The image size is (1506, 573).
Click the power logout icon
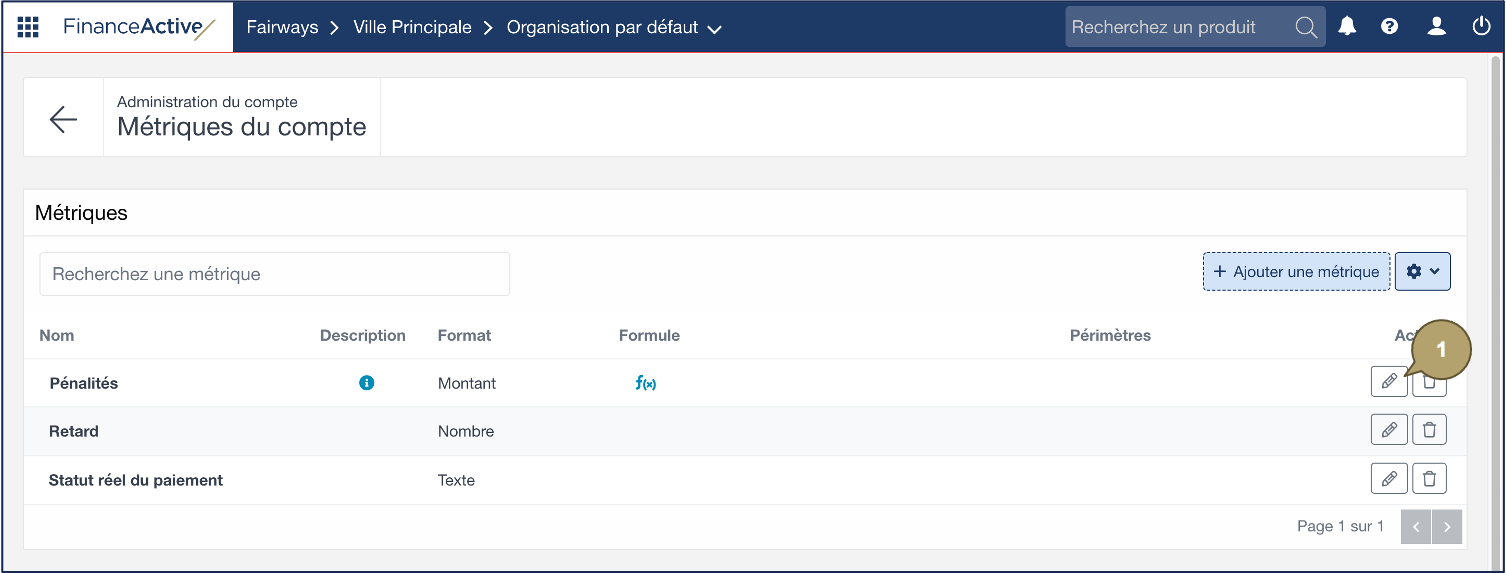coord(1481,27)
